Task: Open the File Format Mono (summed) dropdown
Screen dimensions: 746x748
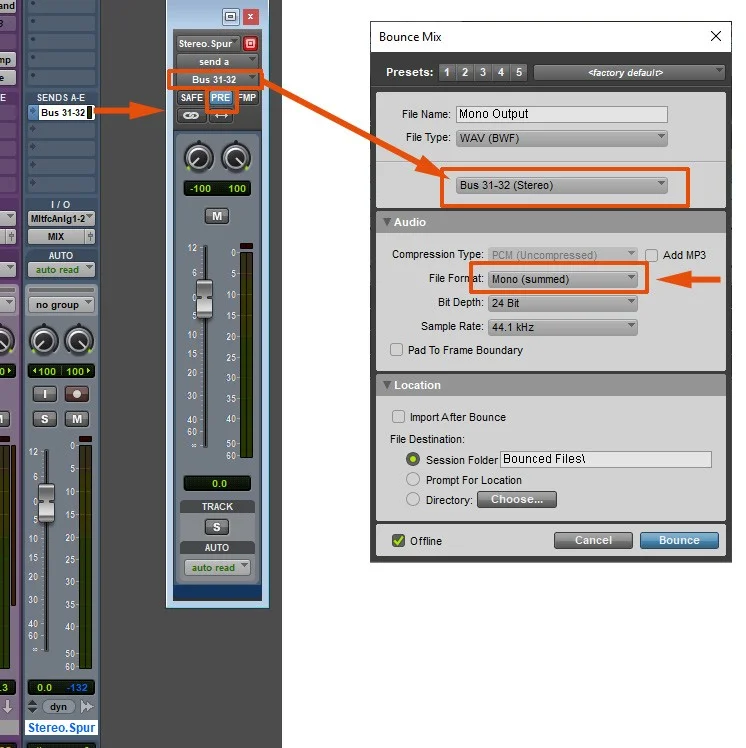Action: coord(563,279)
